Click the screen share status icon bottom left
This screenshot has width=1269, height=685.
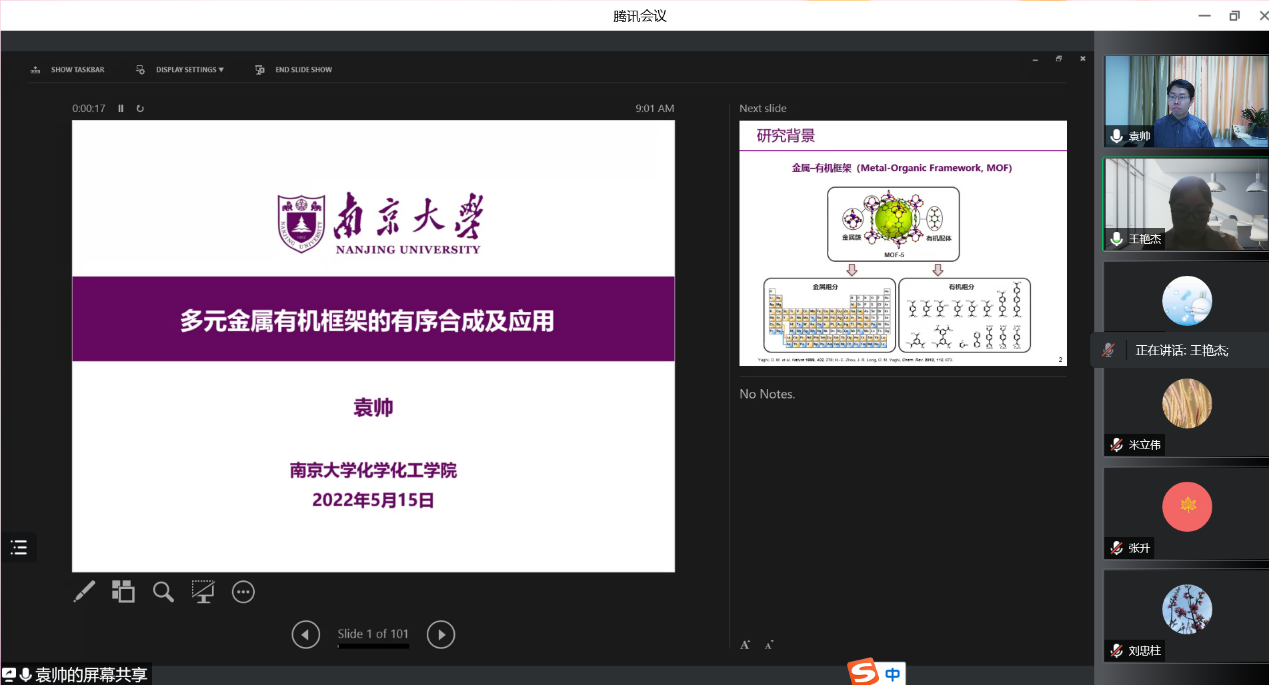[x=8, y=674]
